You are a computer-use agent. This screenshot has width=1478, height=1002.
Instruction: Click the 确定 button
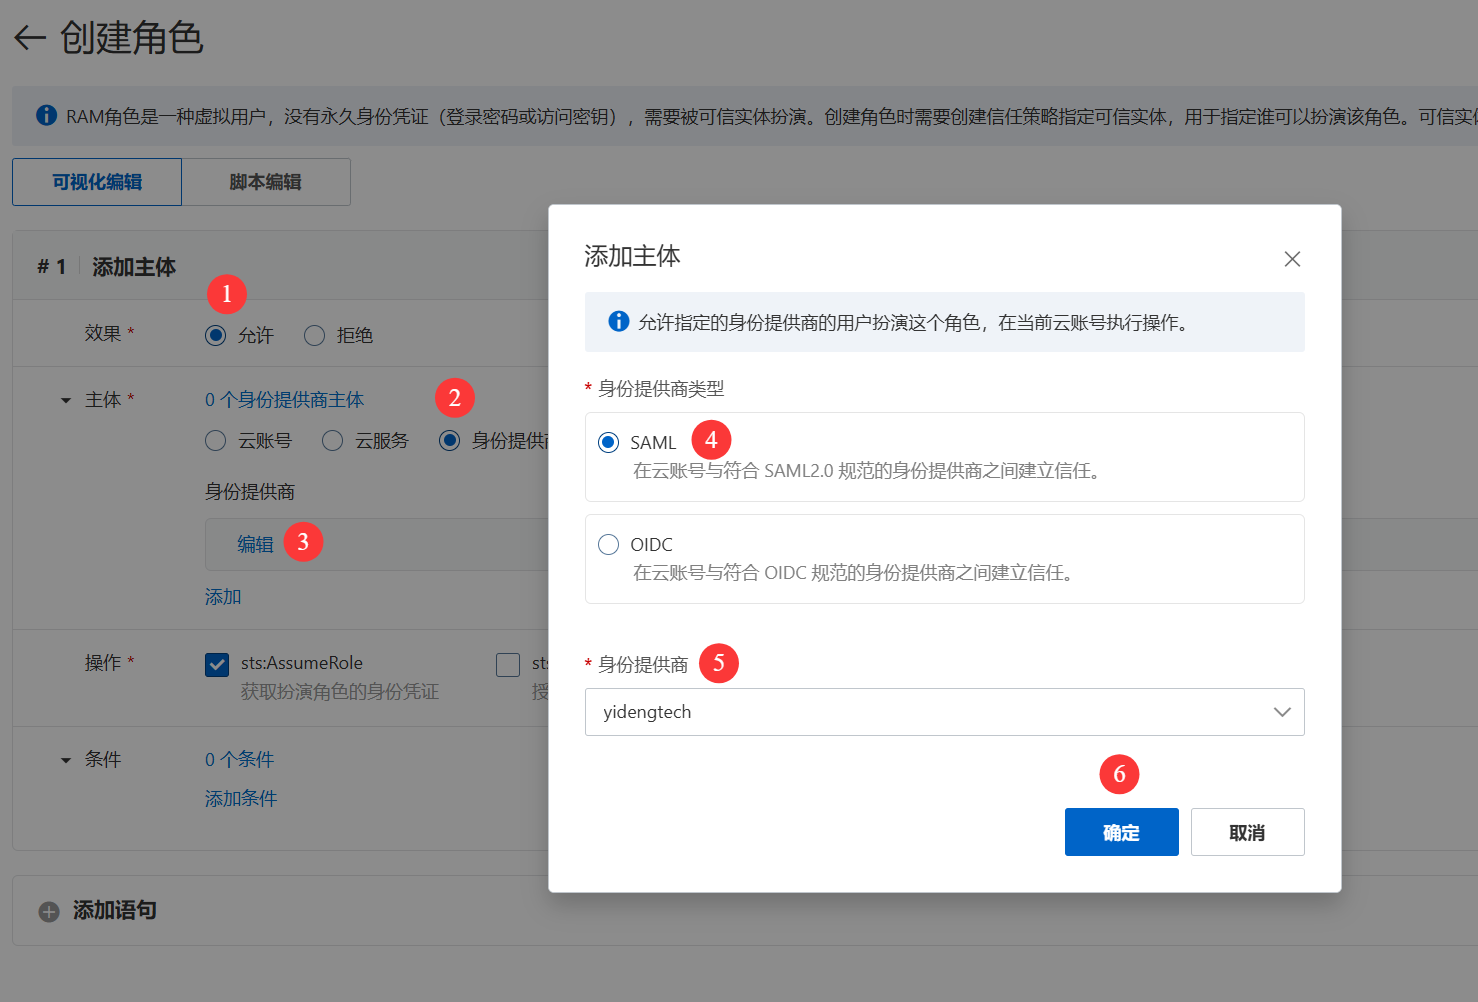coord(1121,832)
